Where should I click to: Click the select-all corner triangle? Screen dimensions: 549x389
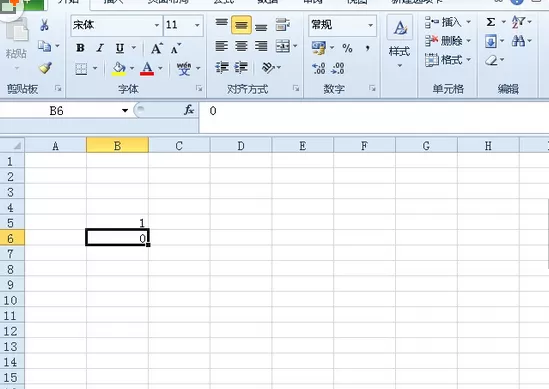click(x=12, y=145)
